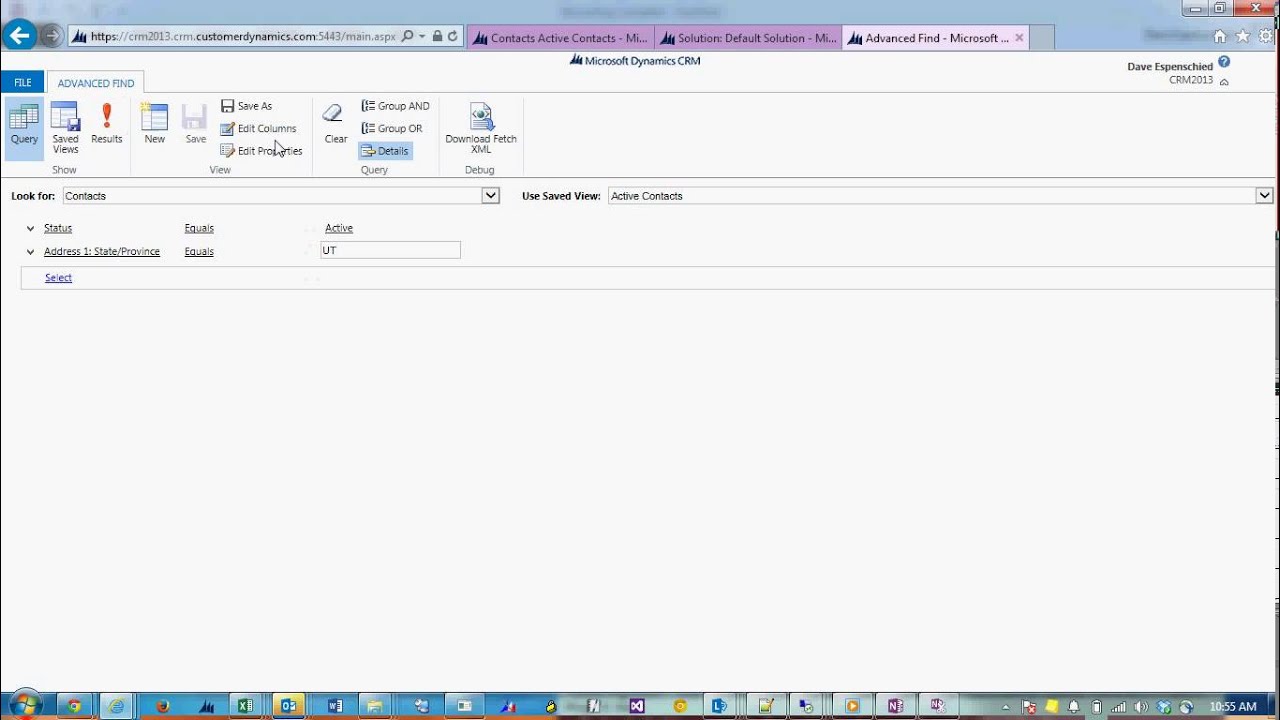Open OneNote from the taskbar
The image size is (1280, 720).
pyautogui.click(x=895, y=706)
